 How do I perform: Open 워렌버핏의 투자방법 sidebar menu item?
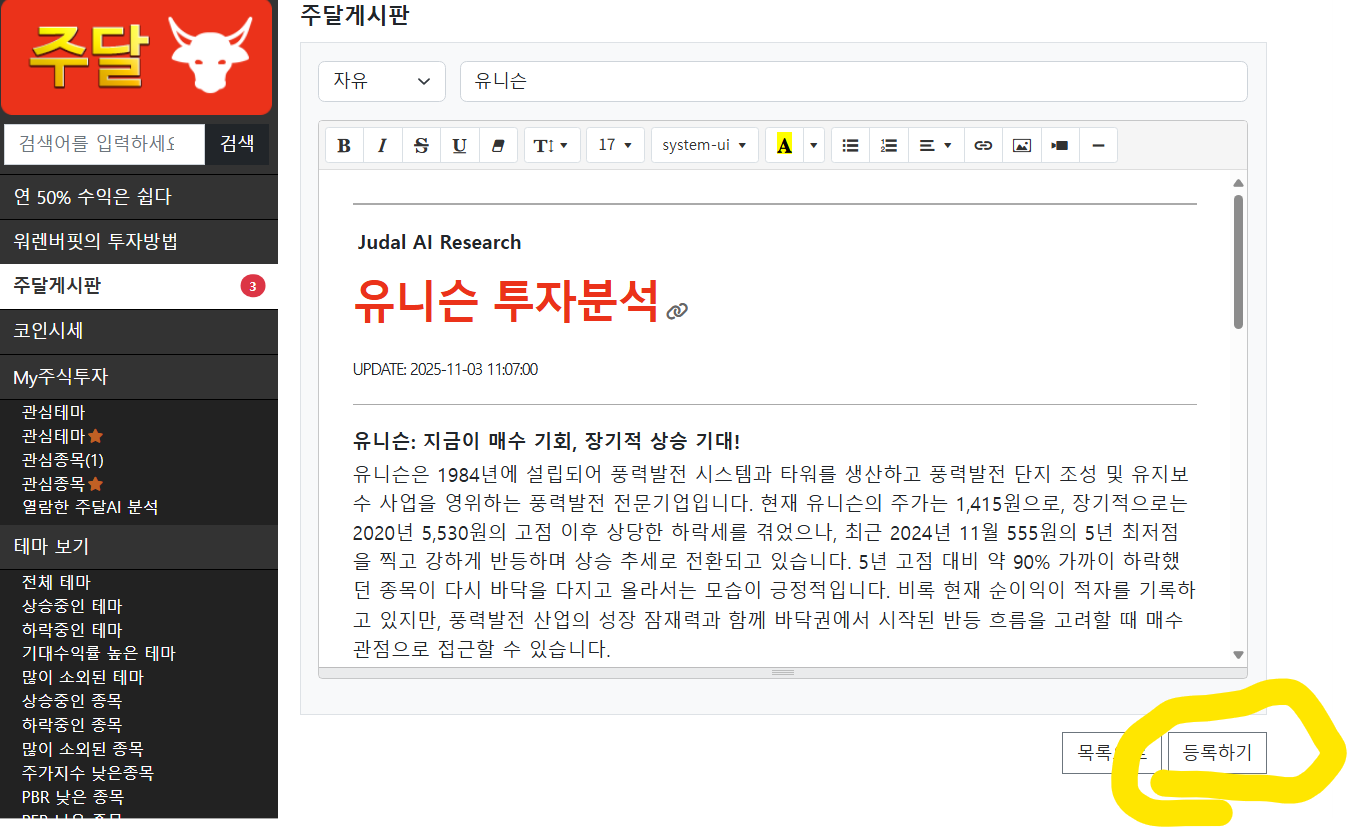pyautogui.click(x=138, y=241)
